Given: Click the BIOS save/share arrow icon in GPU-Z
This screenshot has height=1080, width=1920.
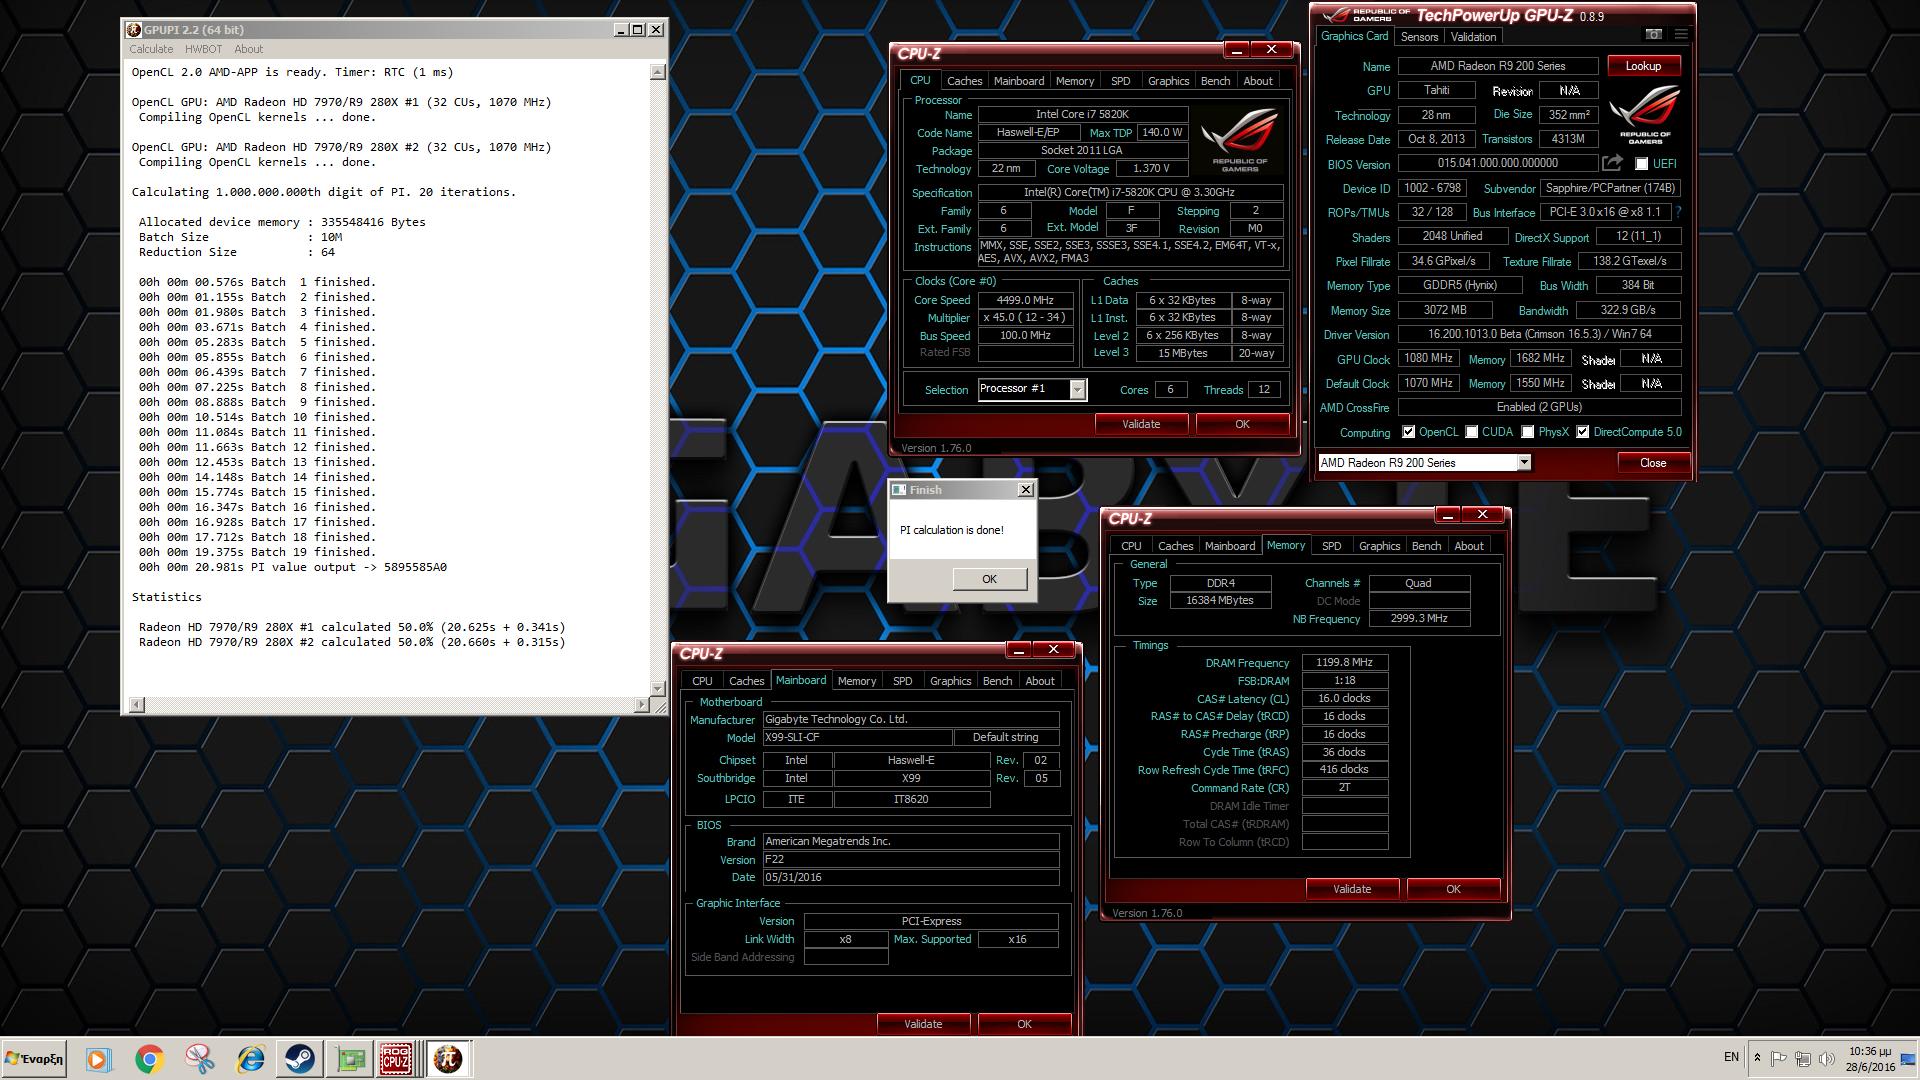Looking at the screenshot, I should pyautogui.click(x=1612, y=163).
